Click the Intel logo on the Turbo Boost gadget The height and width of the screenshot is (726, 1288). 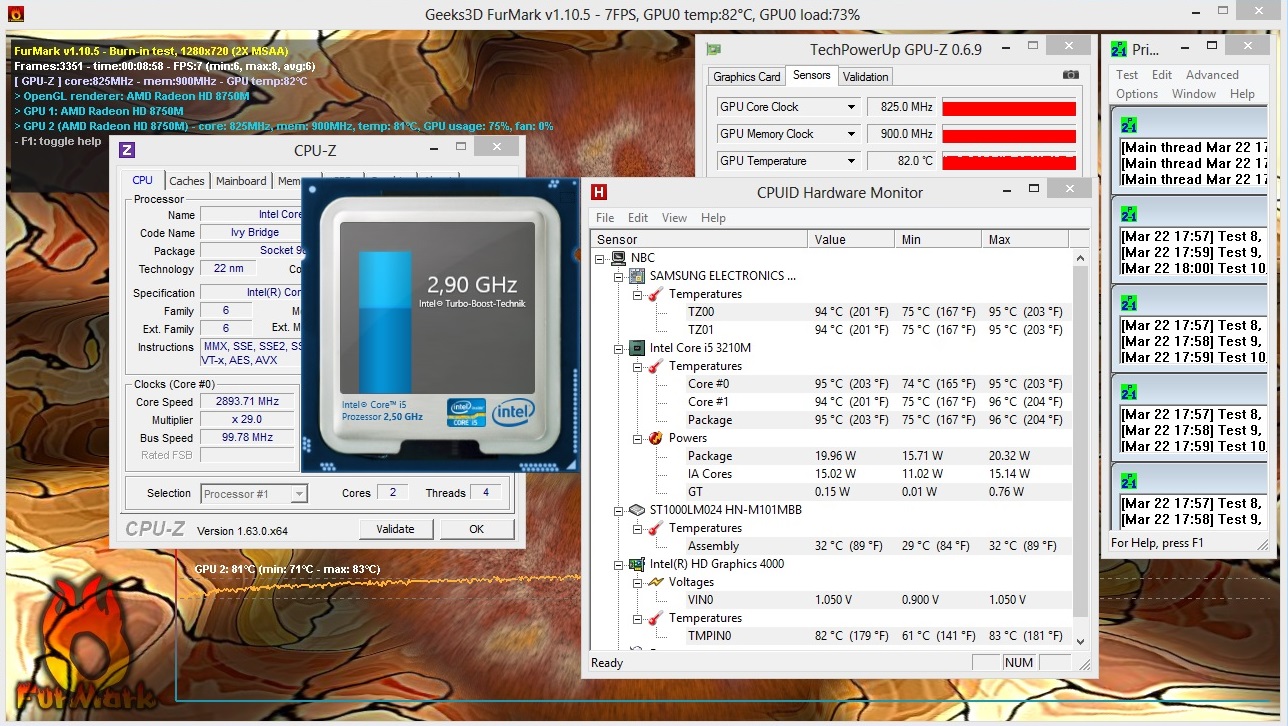513,411
